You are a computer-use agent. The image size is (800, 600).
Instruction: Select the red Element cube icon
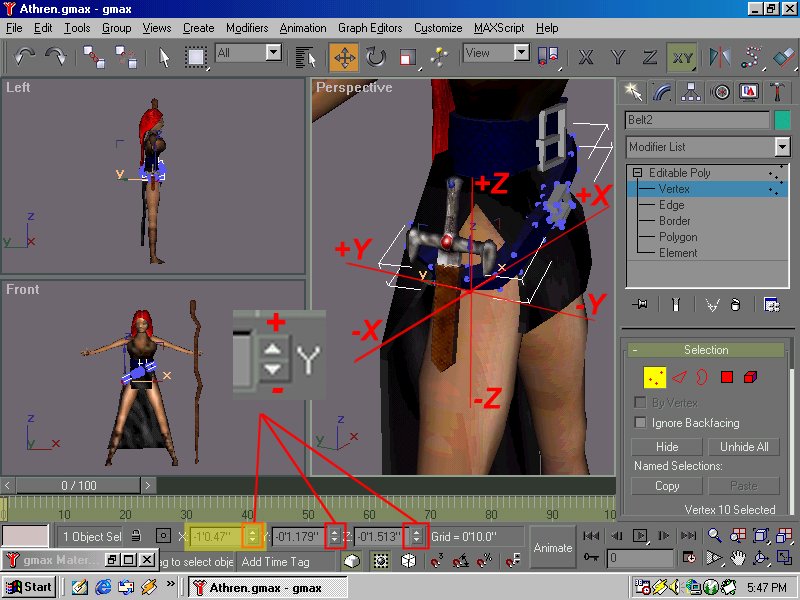click(750, 377)
